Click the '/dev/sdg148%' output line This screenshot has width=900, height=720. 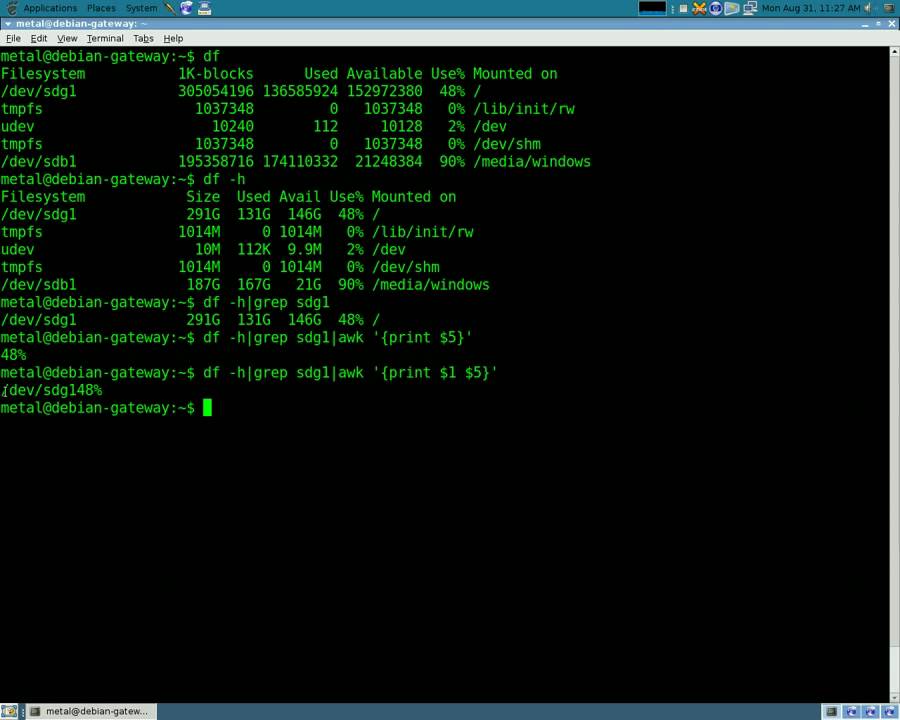pyautogui.click(x=52, y=390)
